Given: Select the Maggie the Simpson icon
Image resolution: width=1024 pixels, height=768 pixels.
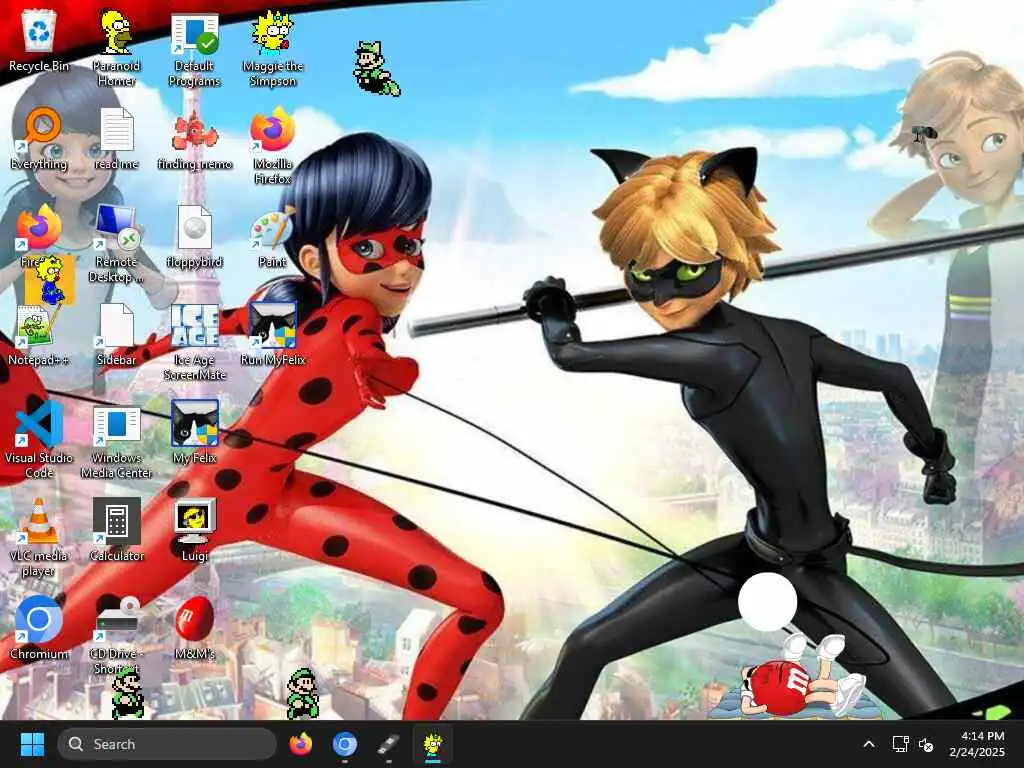Looking at the screenshot, I should point(273,50).
